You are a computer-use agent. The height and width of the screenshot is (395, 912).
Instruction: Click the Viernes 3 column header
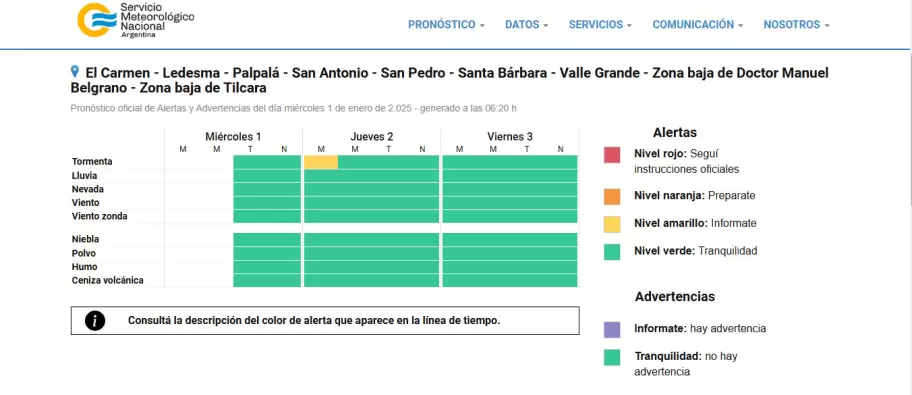click(510, 137)
